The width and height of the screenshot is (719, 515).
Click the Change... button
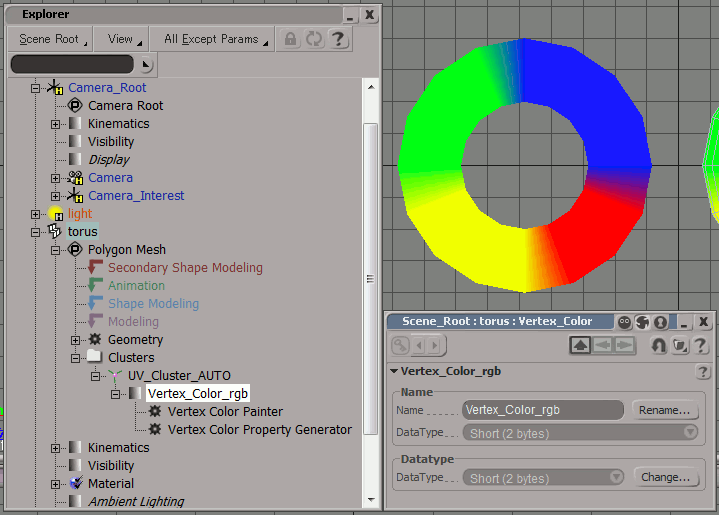[x=663, y=477]
